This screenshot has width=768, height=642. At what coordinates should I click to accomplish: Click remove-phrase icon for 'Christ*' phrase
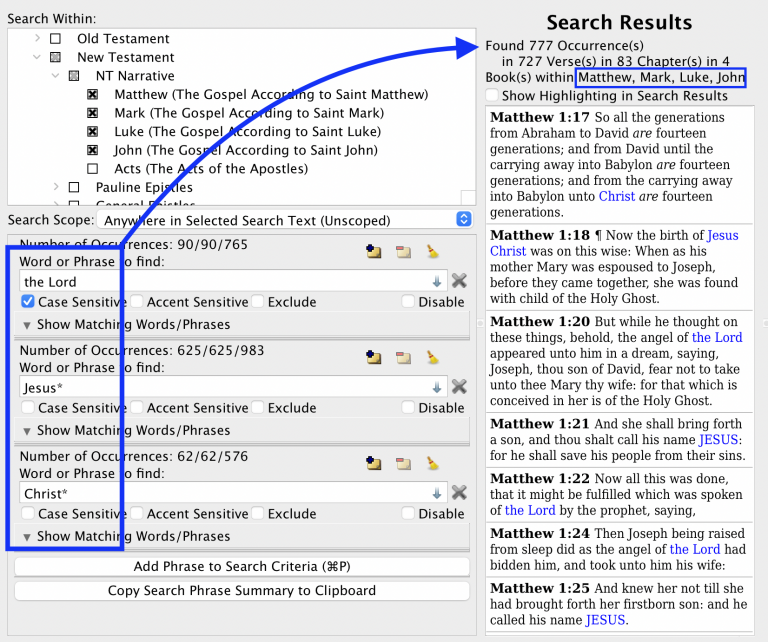(x=404, y=463)
